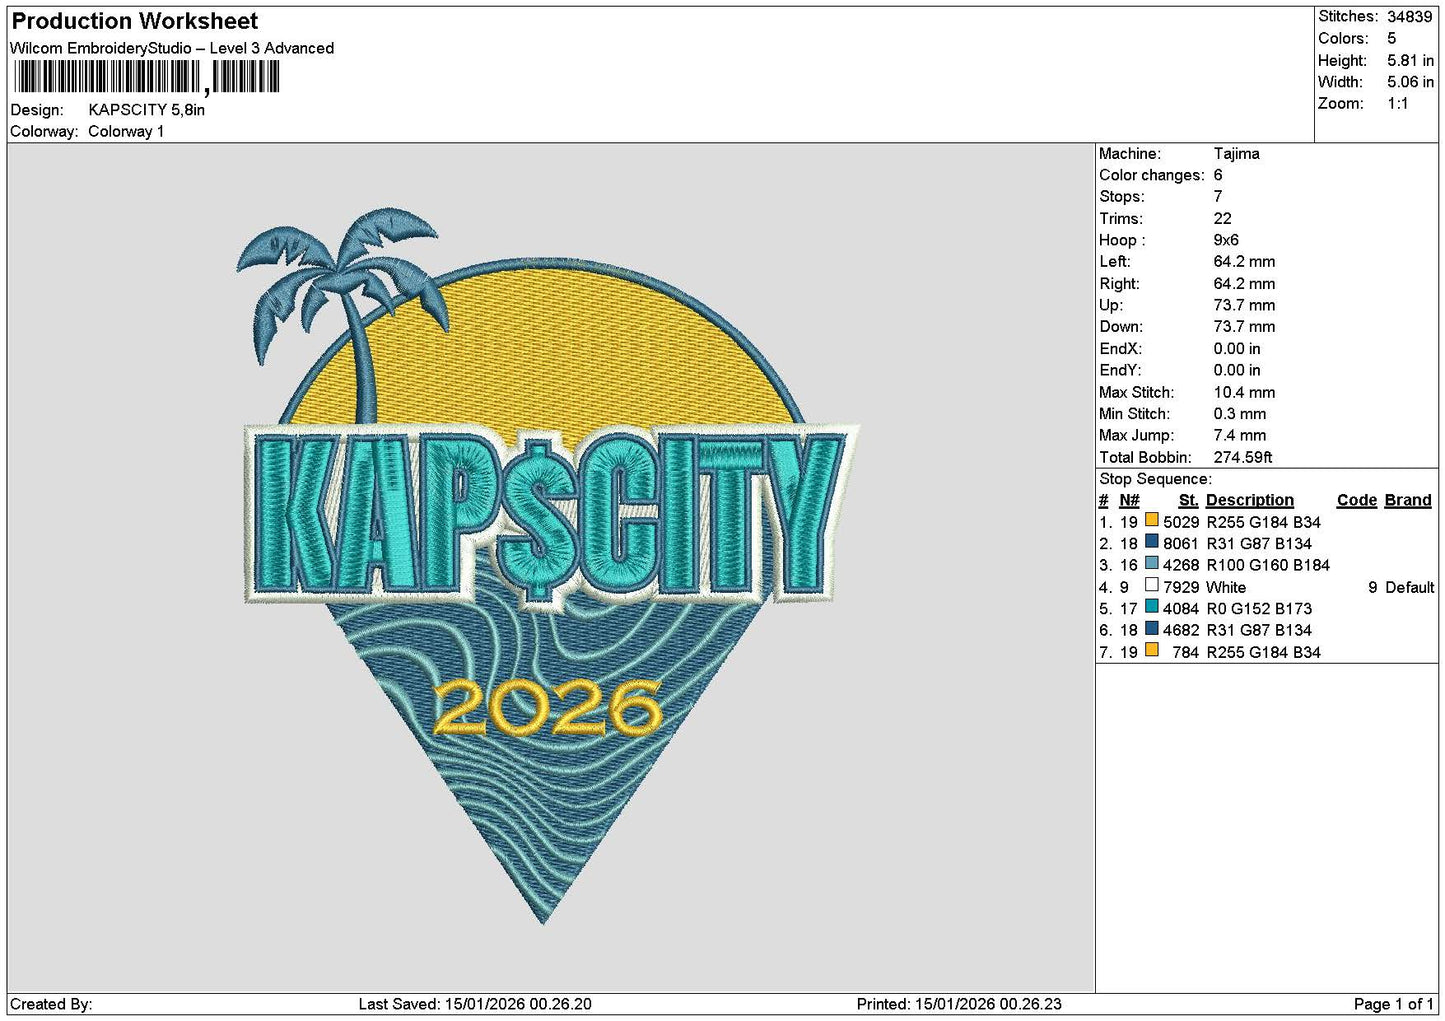Click the 'Color changes:' label
Image resolution: width=1445 pixels, height=1021 pixels.
click(x=1151, y=175)
